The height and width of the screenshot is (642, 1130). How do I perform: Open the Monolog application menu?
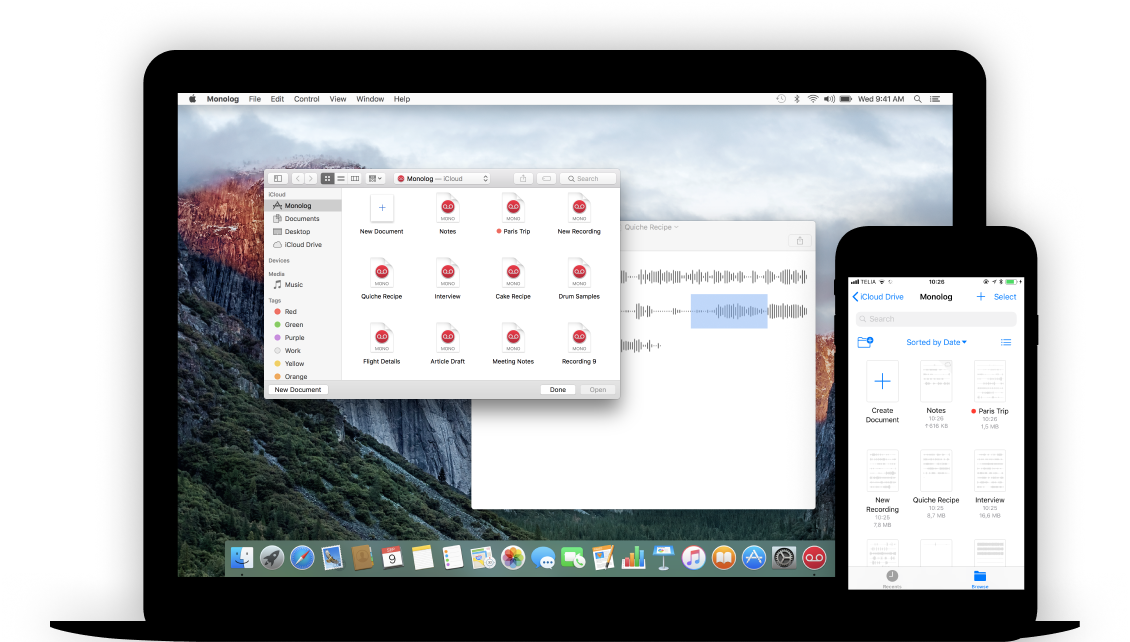[223, 99]
